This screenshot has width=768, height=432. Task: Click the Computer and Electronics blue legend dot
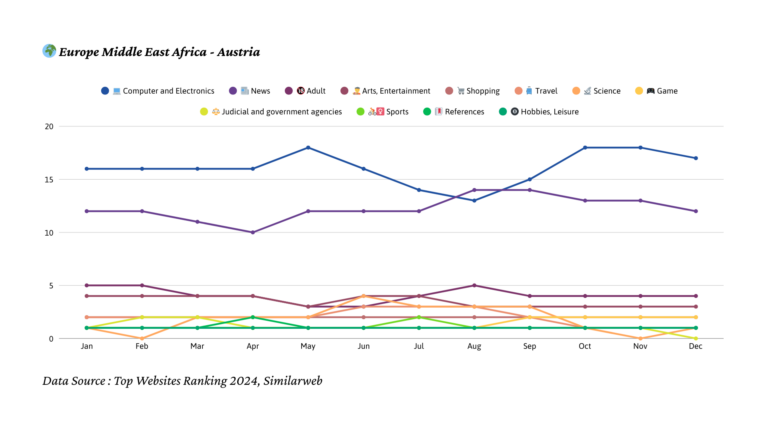pos(105,91)
